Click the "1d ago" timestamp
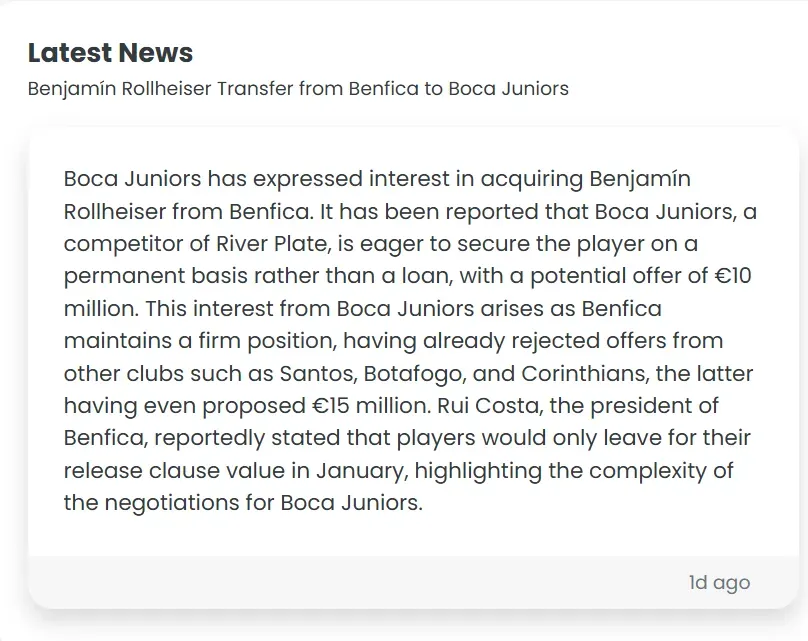The image size is (808, 641). tap(718, 582)
